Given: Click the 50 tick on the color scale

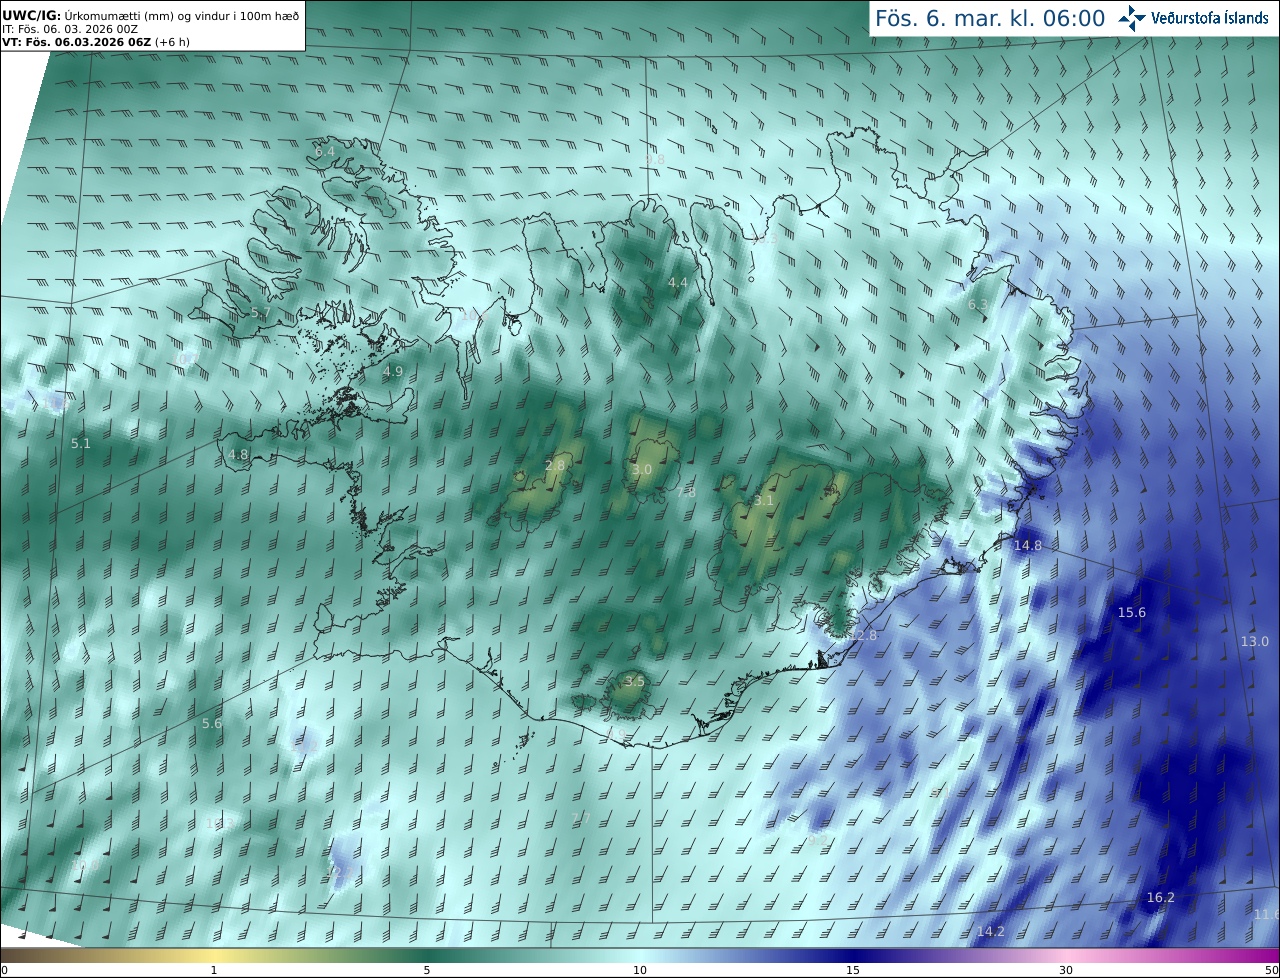Looking at the screenshot, I should (1271, 970).
